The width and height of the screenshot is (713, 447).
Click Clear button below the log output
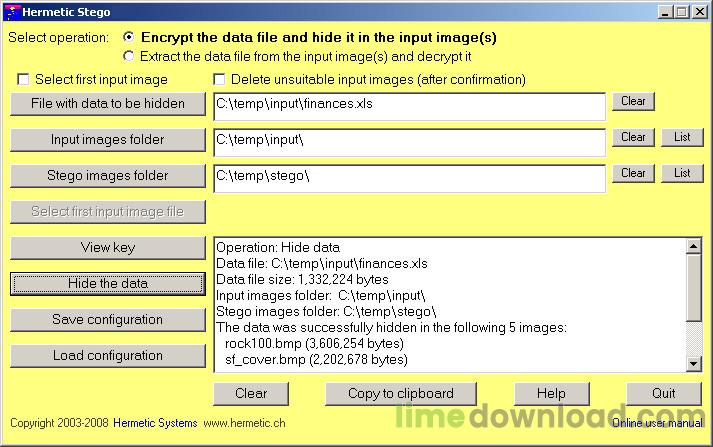[x=251, y=393]
